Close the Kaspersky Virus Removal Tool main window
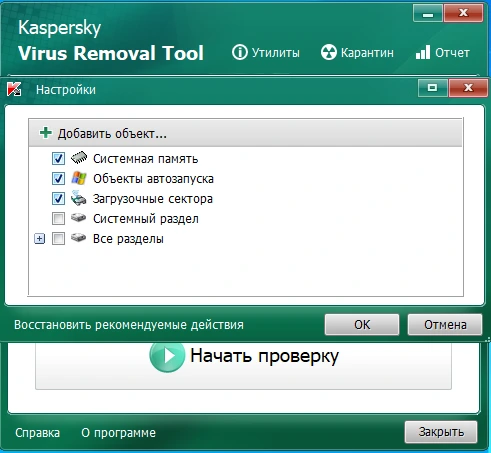This screenshot has width=491, height=453. (x=463, y=13)
